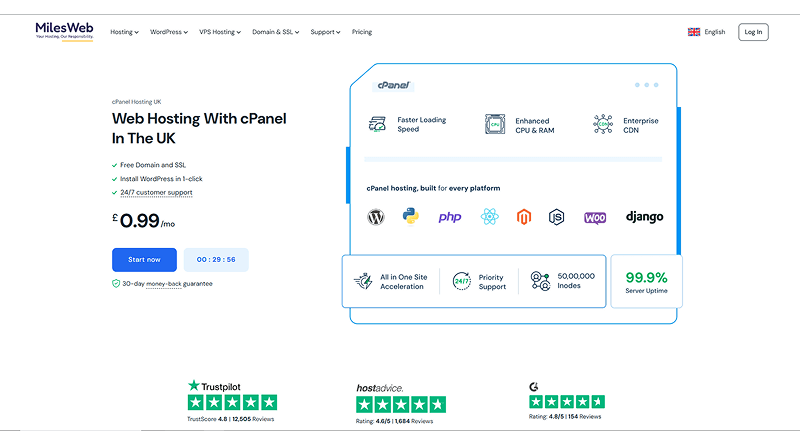Open the Trustpilot reviews rating

(x=232, y=402)
